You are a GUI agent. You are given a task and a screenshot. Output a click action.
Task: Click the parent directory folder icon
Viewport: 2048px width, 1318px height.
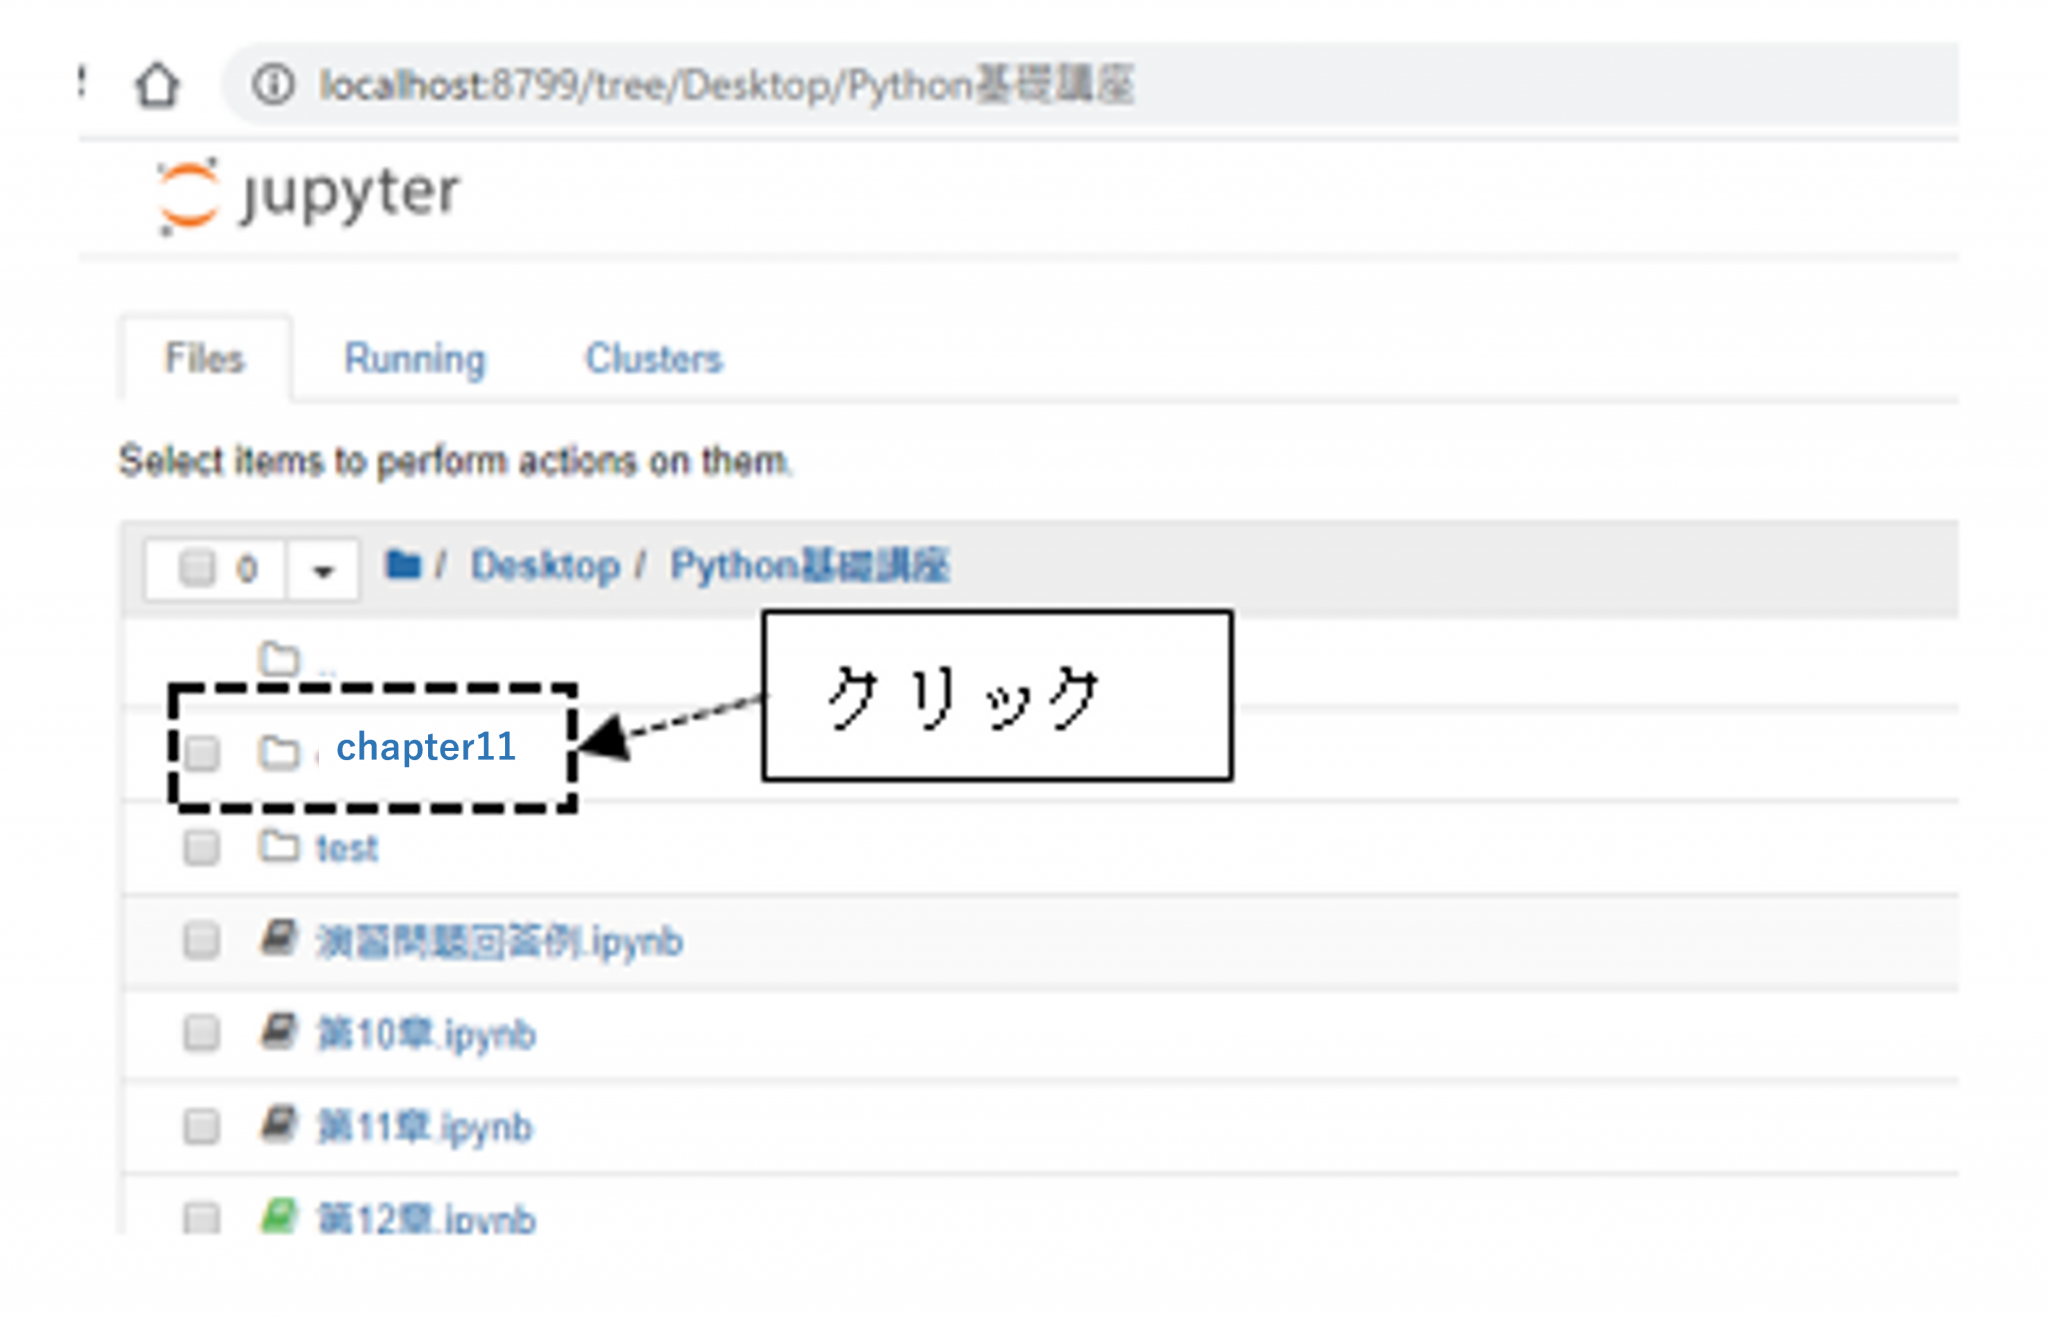point(279,659)
